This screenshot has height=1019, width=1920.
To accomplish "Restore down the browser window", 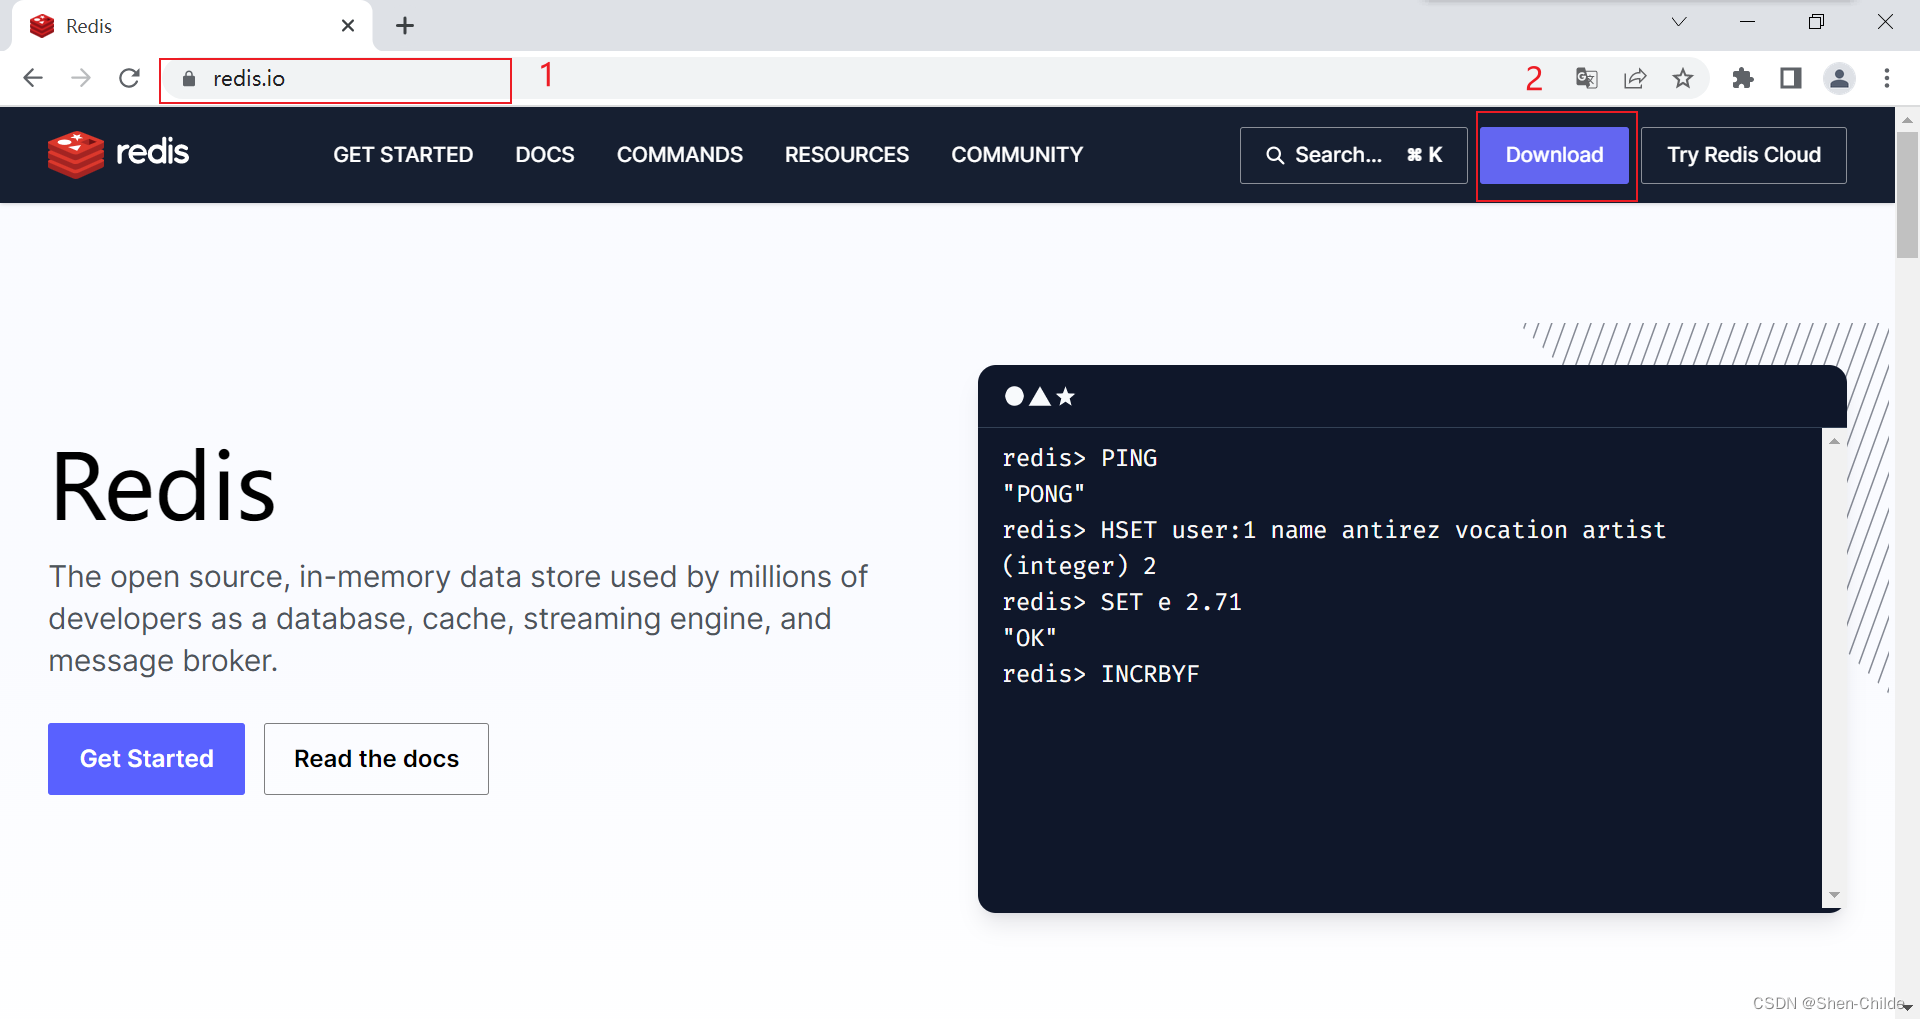I will (1816, 22).
